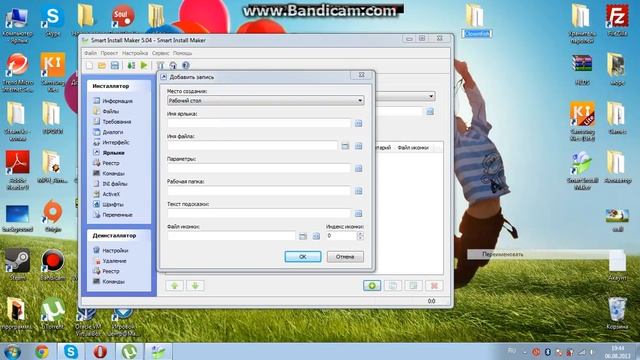Click the green Compile arrows toolbar icon

point(131,65)
